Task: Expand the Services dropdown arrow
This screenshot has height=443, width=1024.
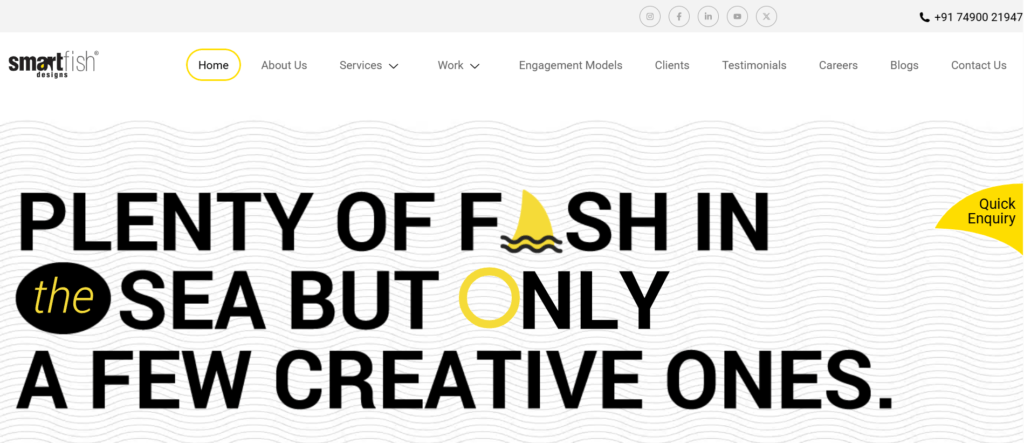Action: coord(393,66)
